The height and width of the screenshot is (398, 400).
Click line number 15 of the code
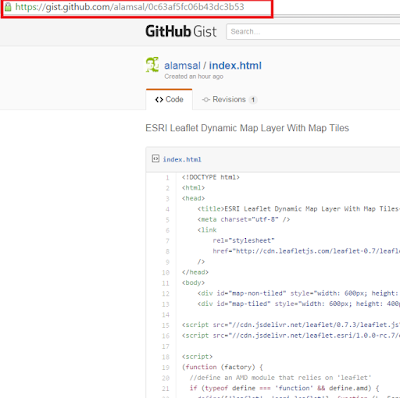tap(166, 325)
